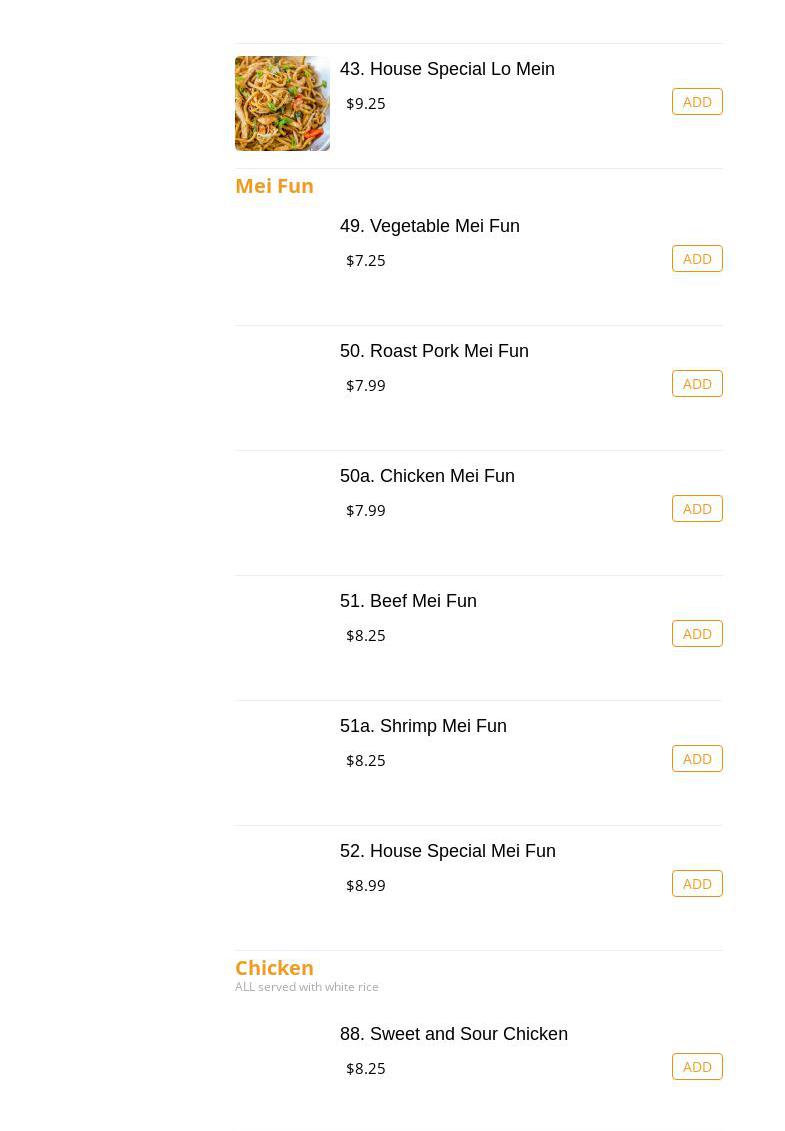View the Beef Mei Fun item

click(408, 601)
